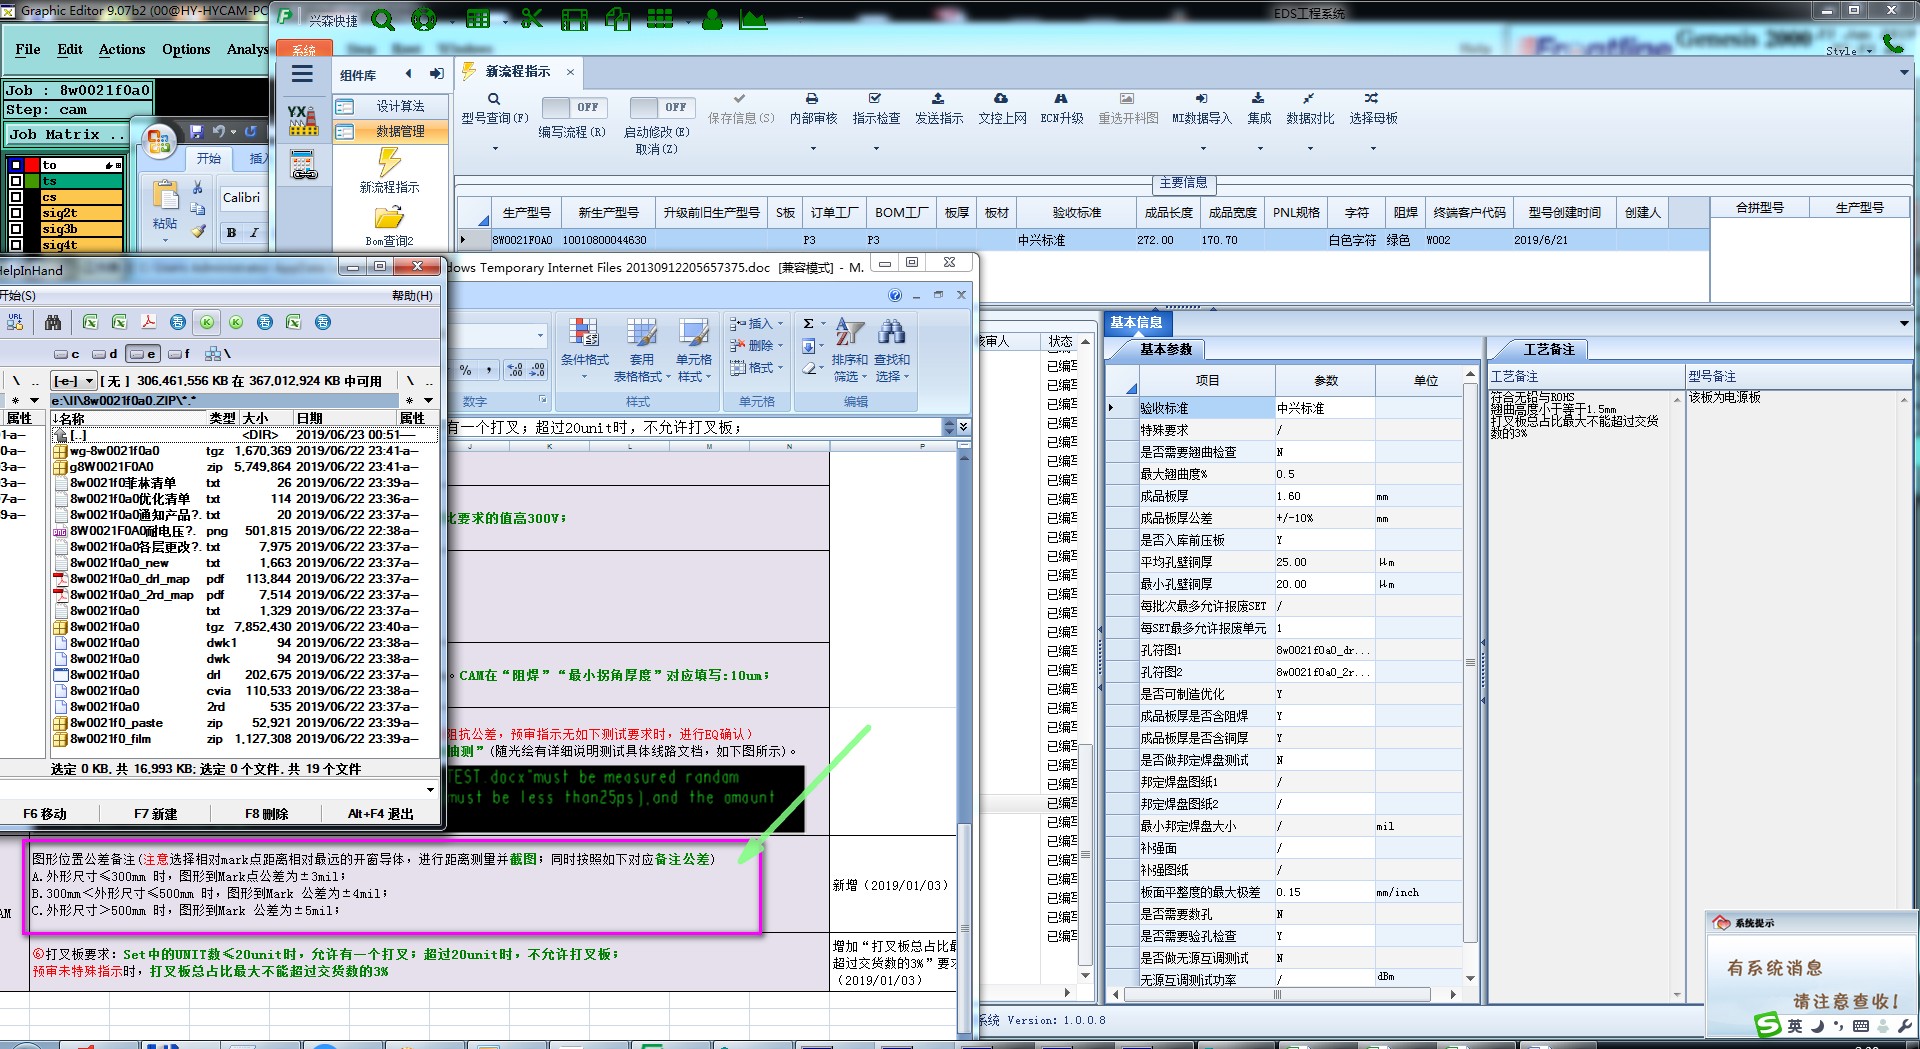Open the hamburger menu in EDS sidebar
Image resolution: width=1920 pixels, height=1049 pixels.
[302, 74]
